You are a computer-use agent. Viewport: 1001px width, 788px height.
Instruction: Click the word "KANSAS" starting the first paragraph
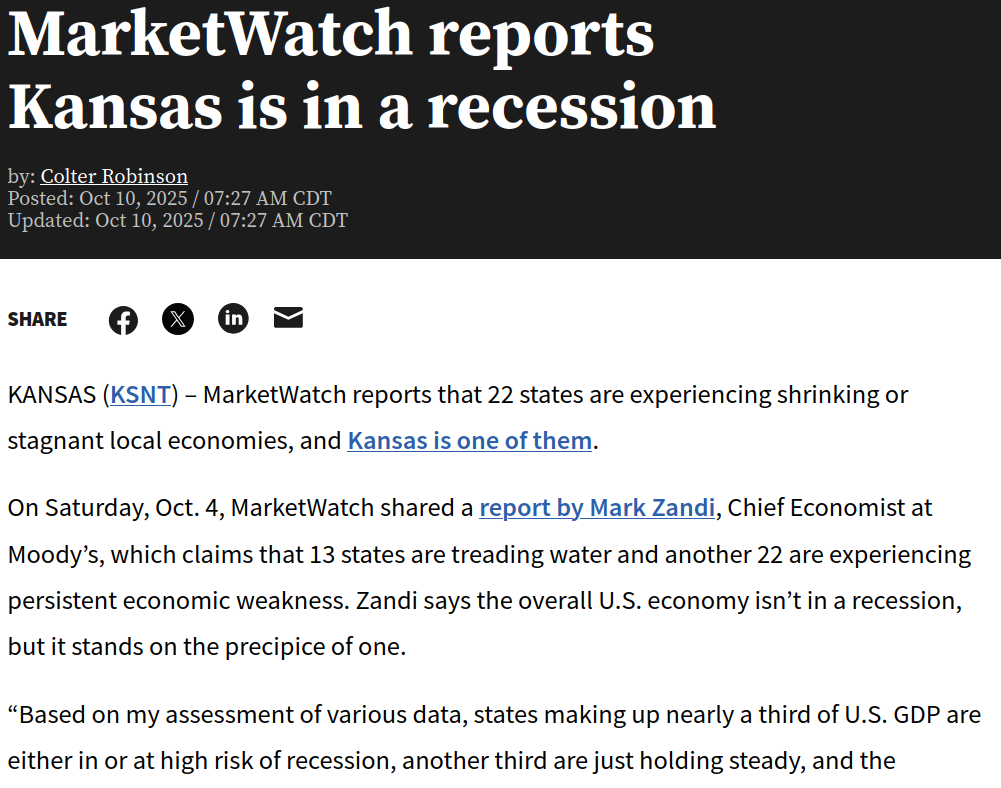pyautogui.click(x=52, y=394)
